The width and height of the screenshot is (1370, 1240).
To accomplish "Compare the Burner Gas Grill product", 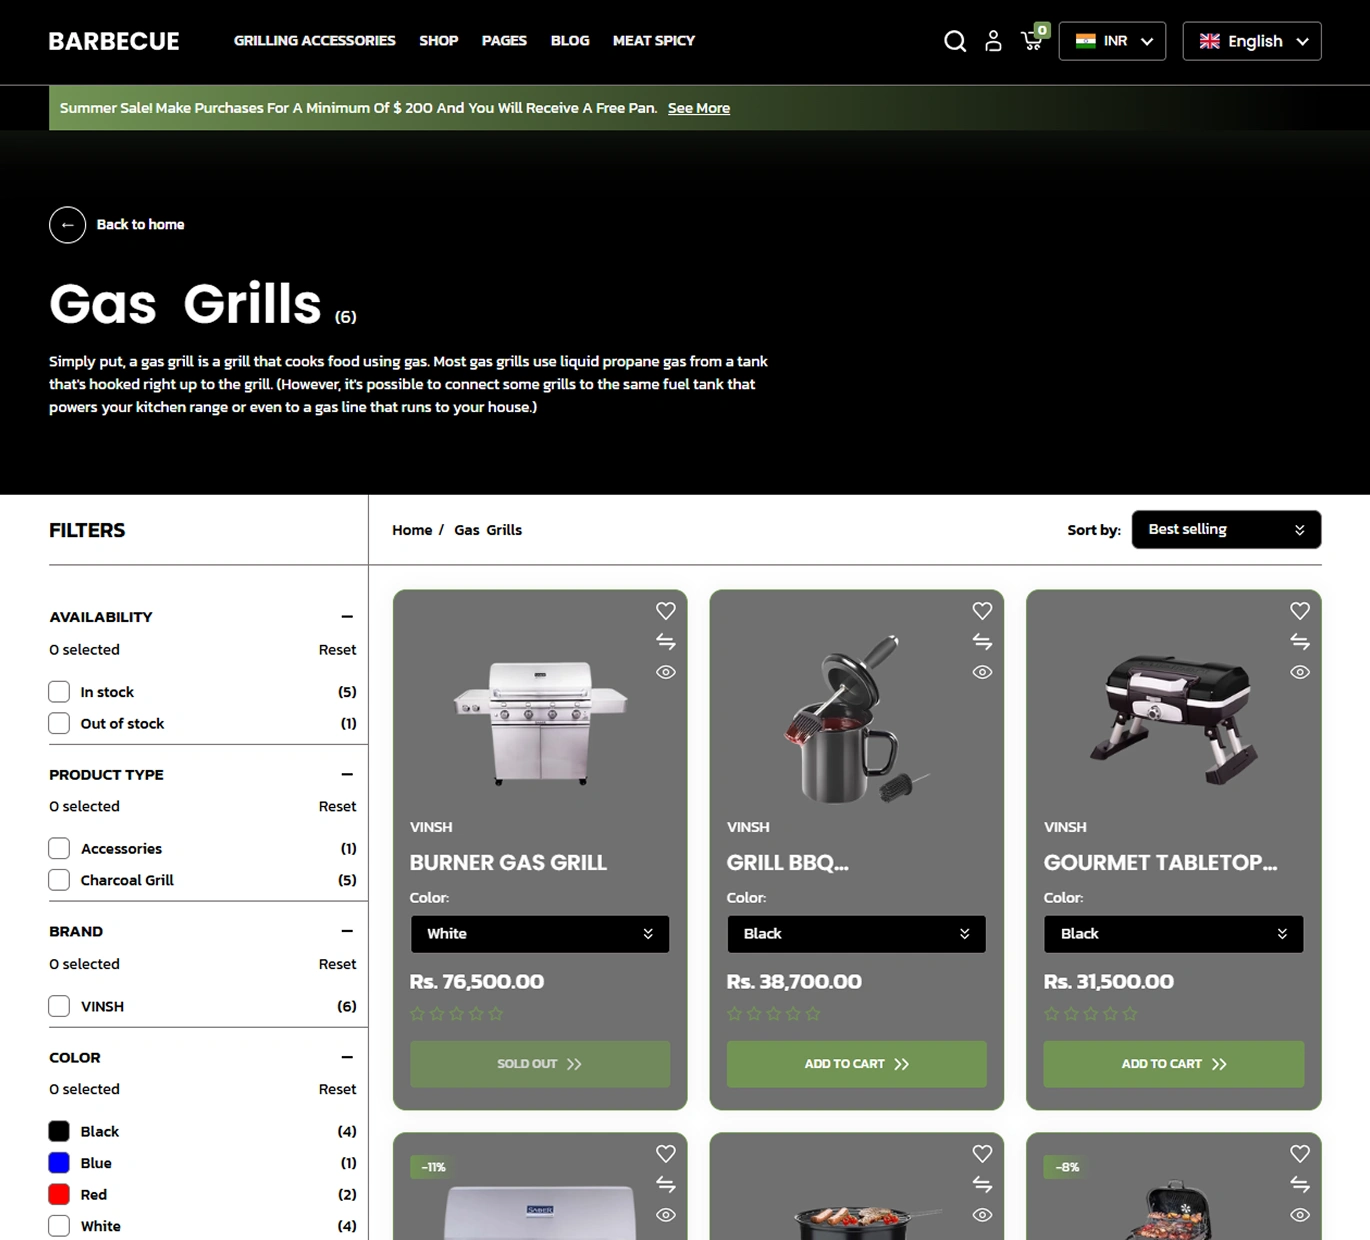I will click(666, 642).
